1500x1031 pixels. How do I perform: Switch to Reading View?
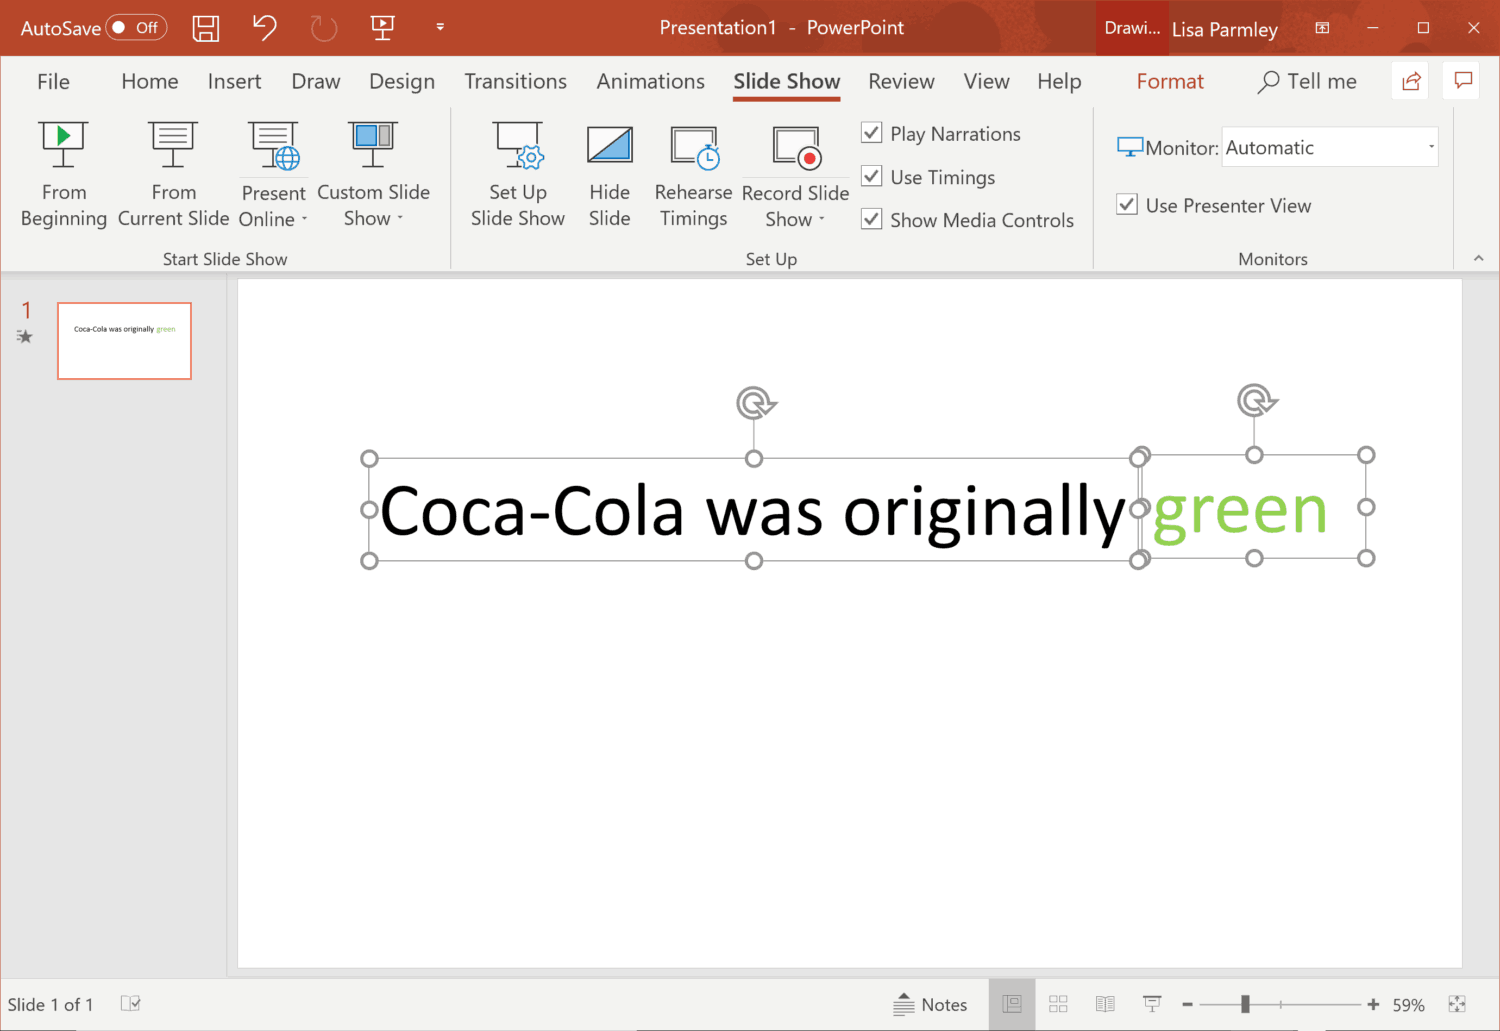click(x=1105, y=1004)
